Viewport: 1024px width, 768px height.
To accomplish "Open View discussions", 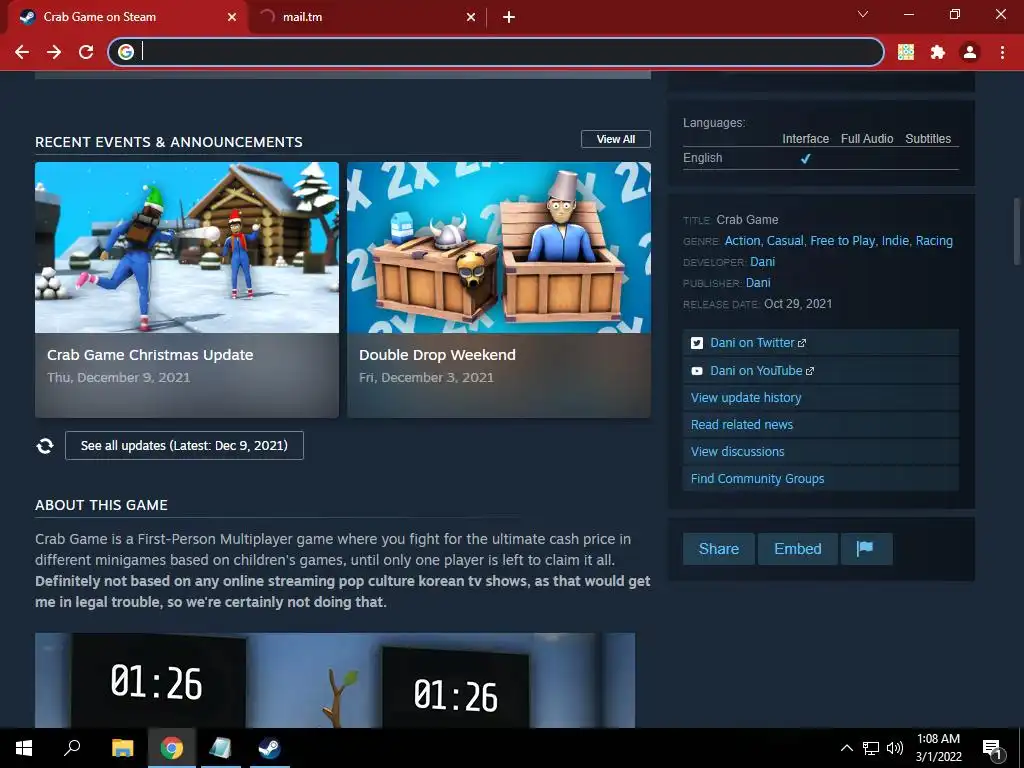I will (820, 451).
